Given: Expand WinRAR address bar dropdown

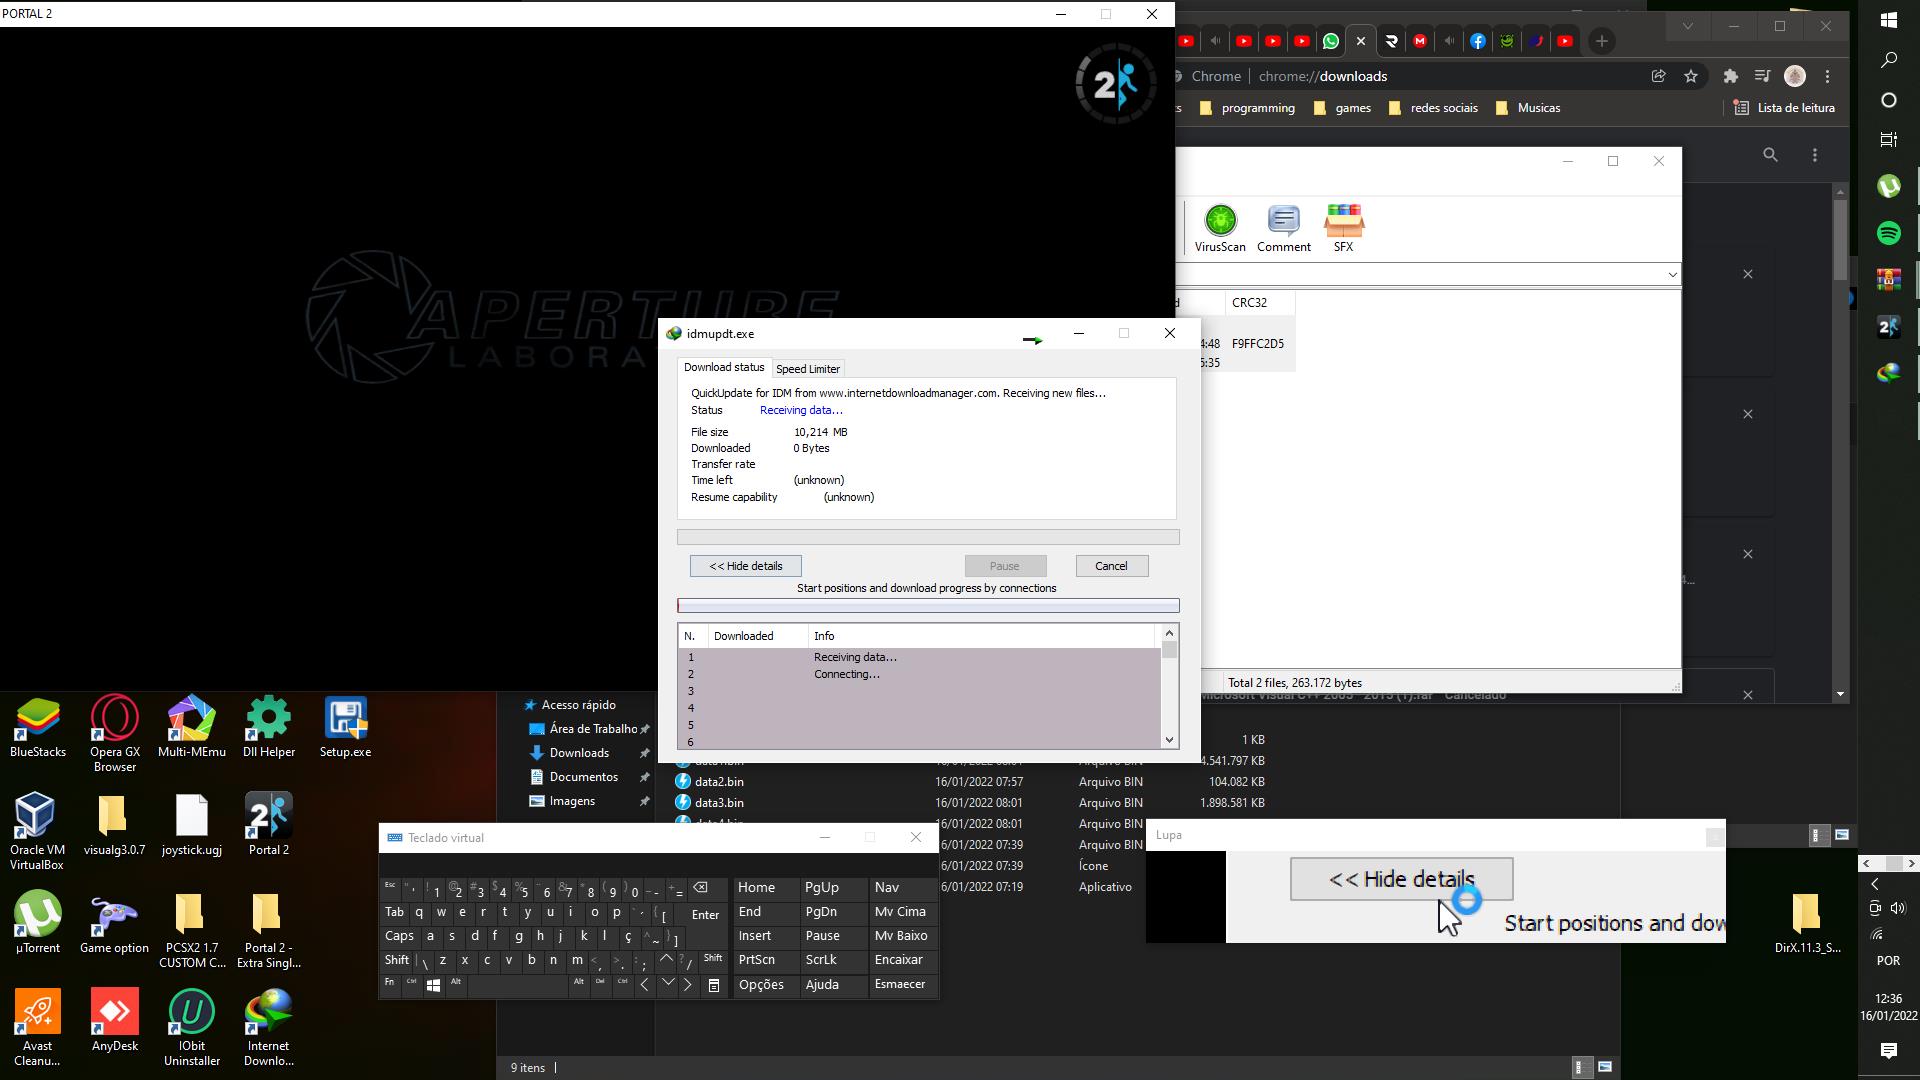Looking at the screenshot, I should [1672, 274].
